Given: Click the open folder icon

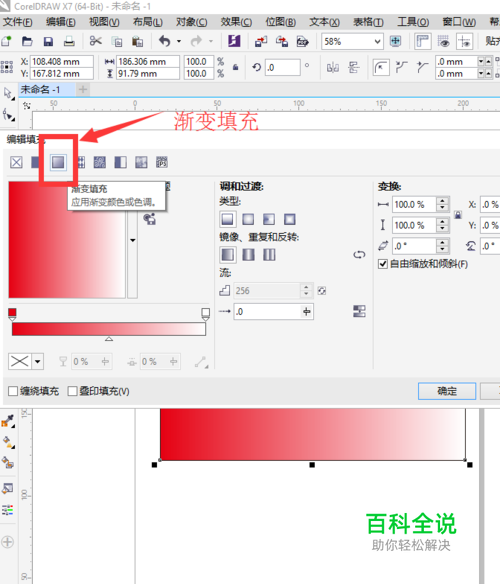Looking at the screenshot, I should tap(27, 41).
